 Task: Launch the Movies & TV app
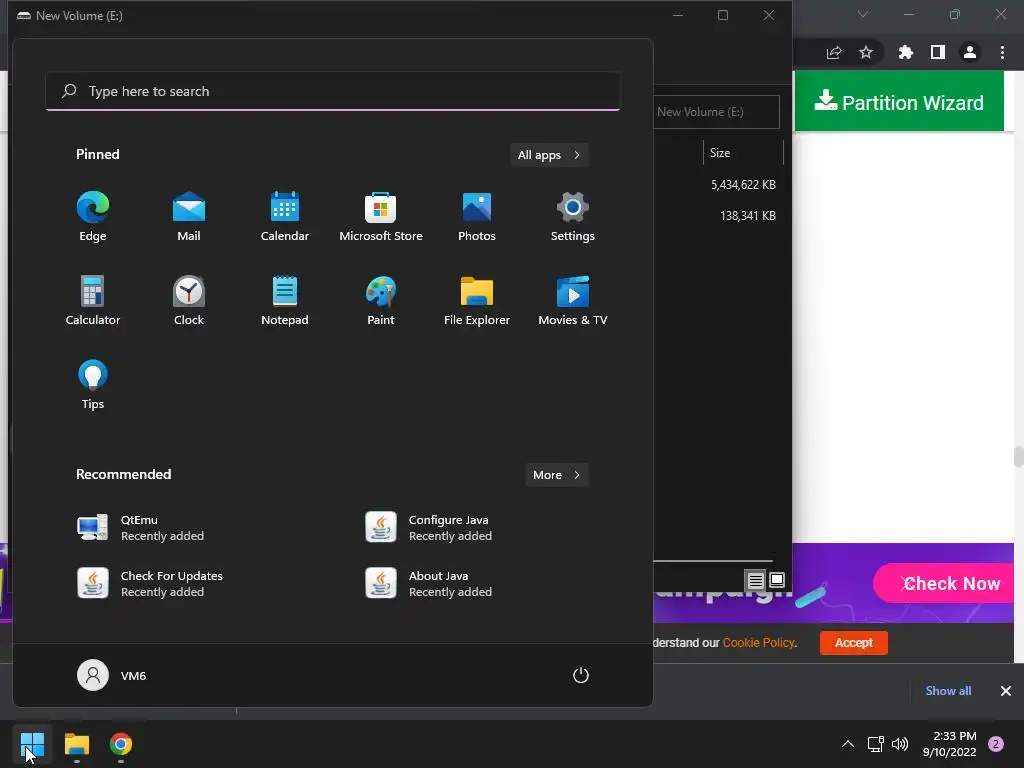[573, 300]
